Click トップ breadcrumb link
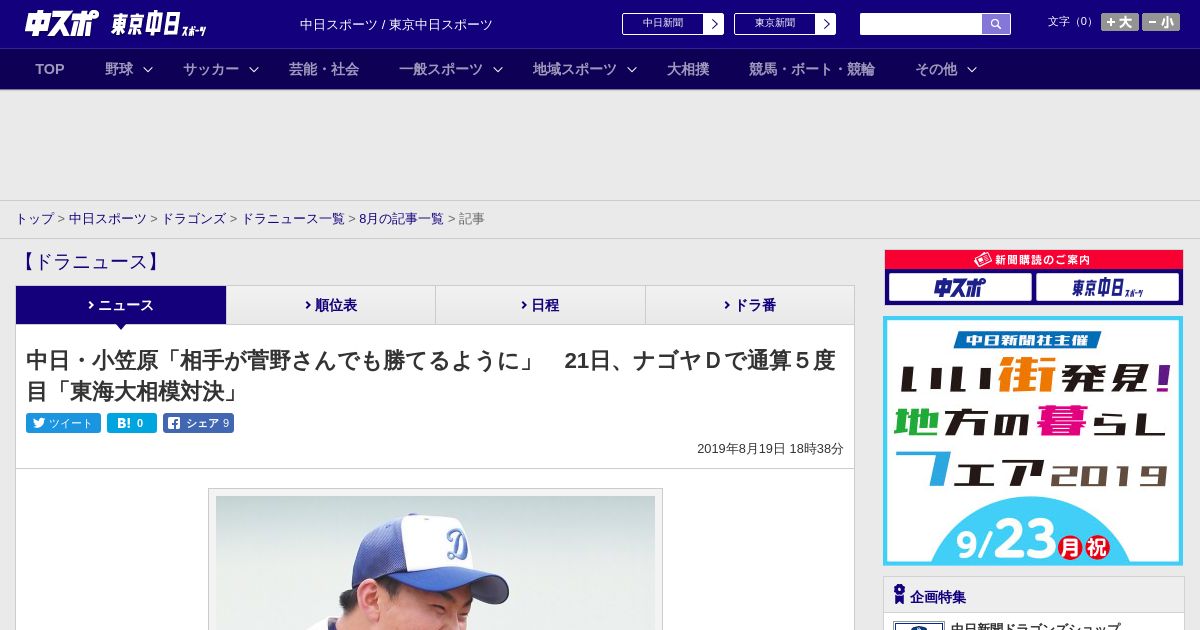 tap(34, 219)
